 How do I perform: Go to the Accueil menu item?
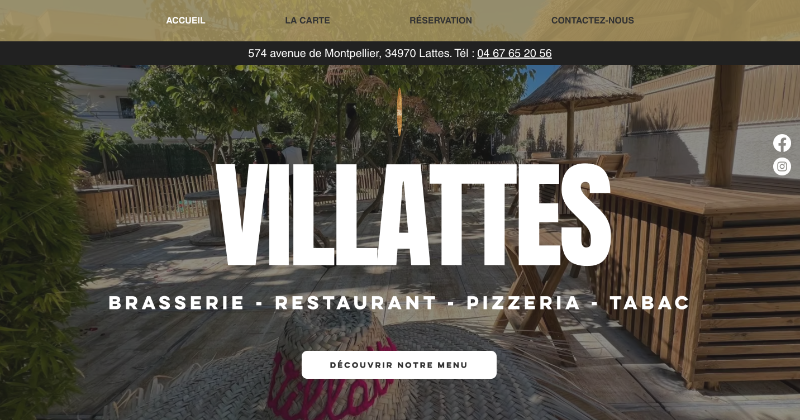pyautogui.click(x=186, y=20)
